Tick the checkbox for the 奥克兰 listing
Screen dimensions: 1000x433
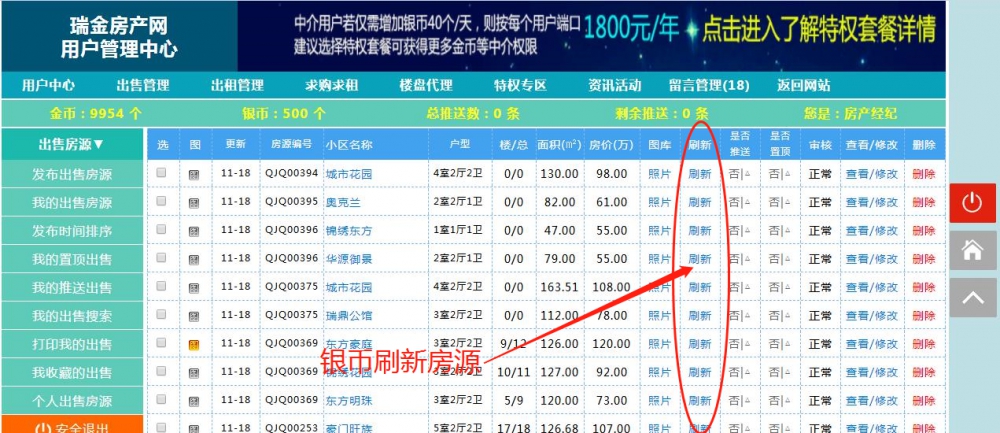[x=162, y=201]
